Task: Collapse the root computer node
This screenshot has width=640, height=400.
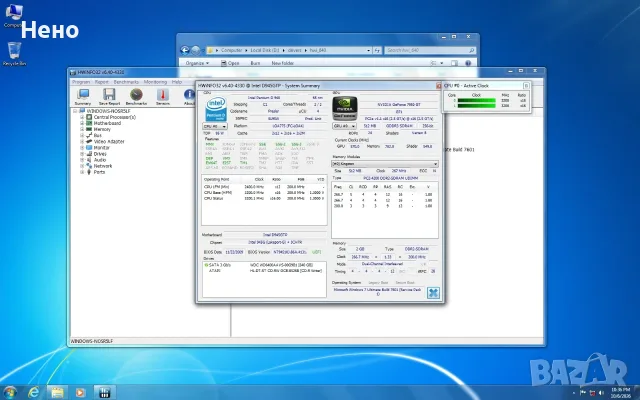Action: 75,111
